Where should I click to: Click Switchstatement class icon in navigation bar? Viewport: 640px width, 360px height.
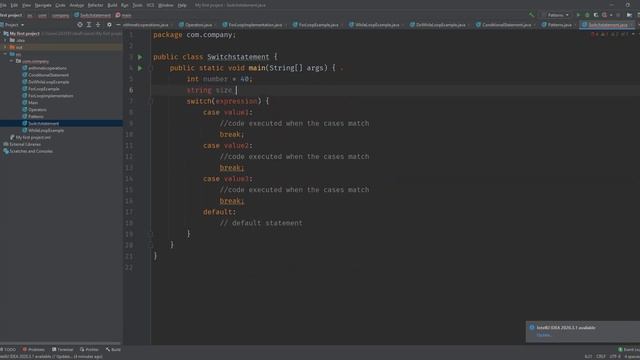tap(76, 15)
